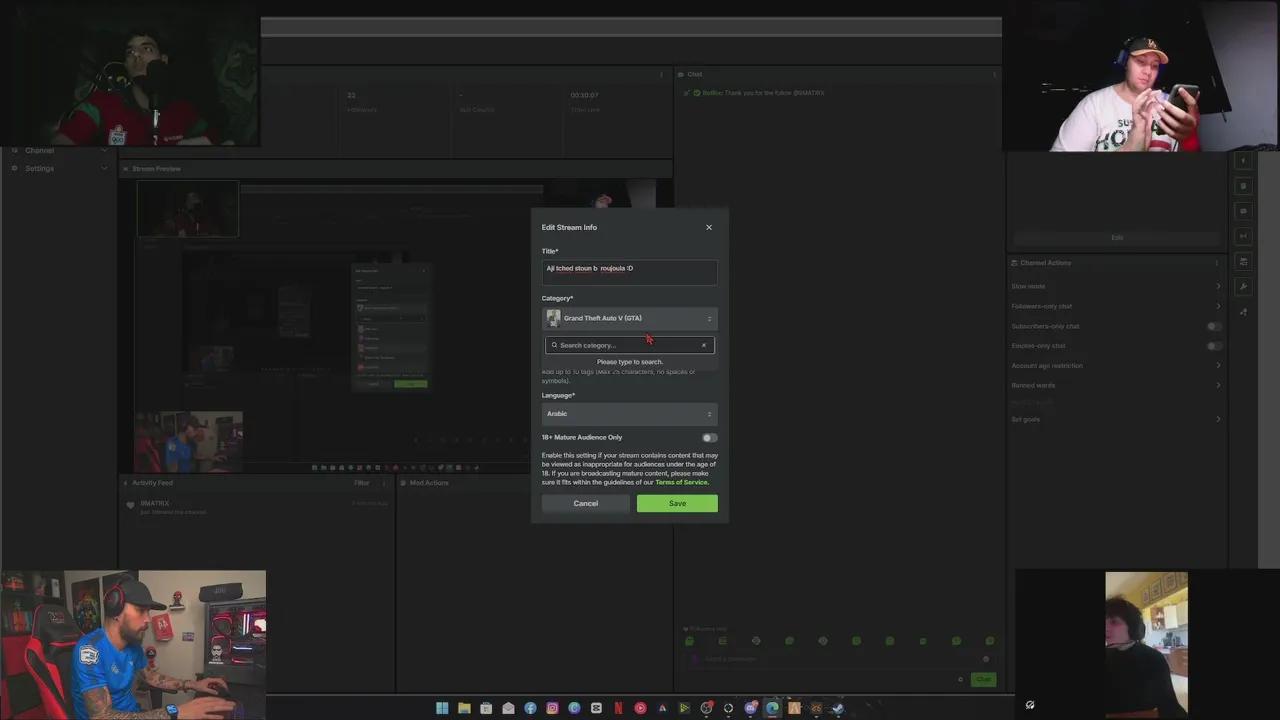Toggle the 18+ Mature Audience Only switch

coord(709,437)
